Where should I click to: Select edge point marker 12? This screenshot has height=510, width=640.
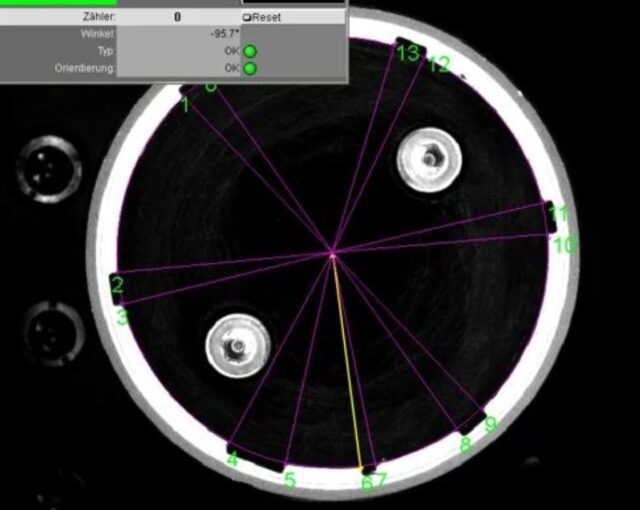[439, 64]
